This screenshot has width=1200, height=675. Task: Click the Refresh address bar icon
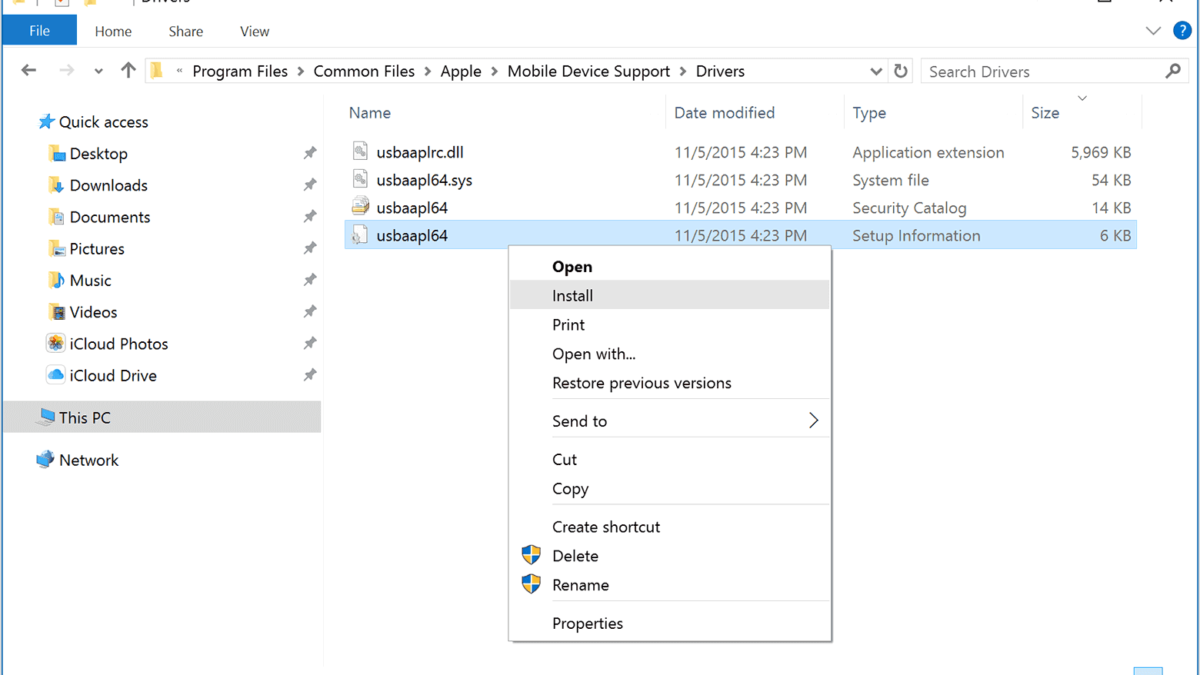pos(901,71)
